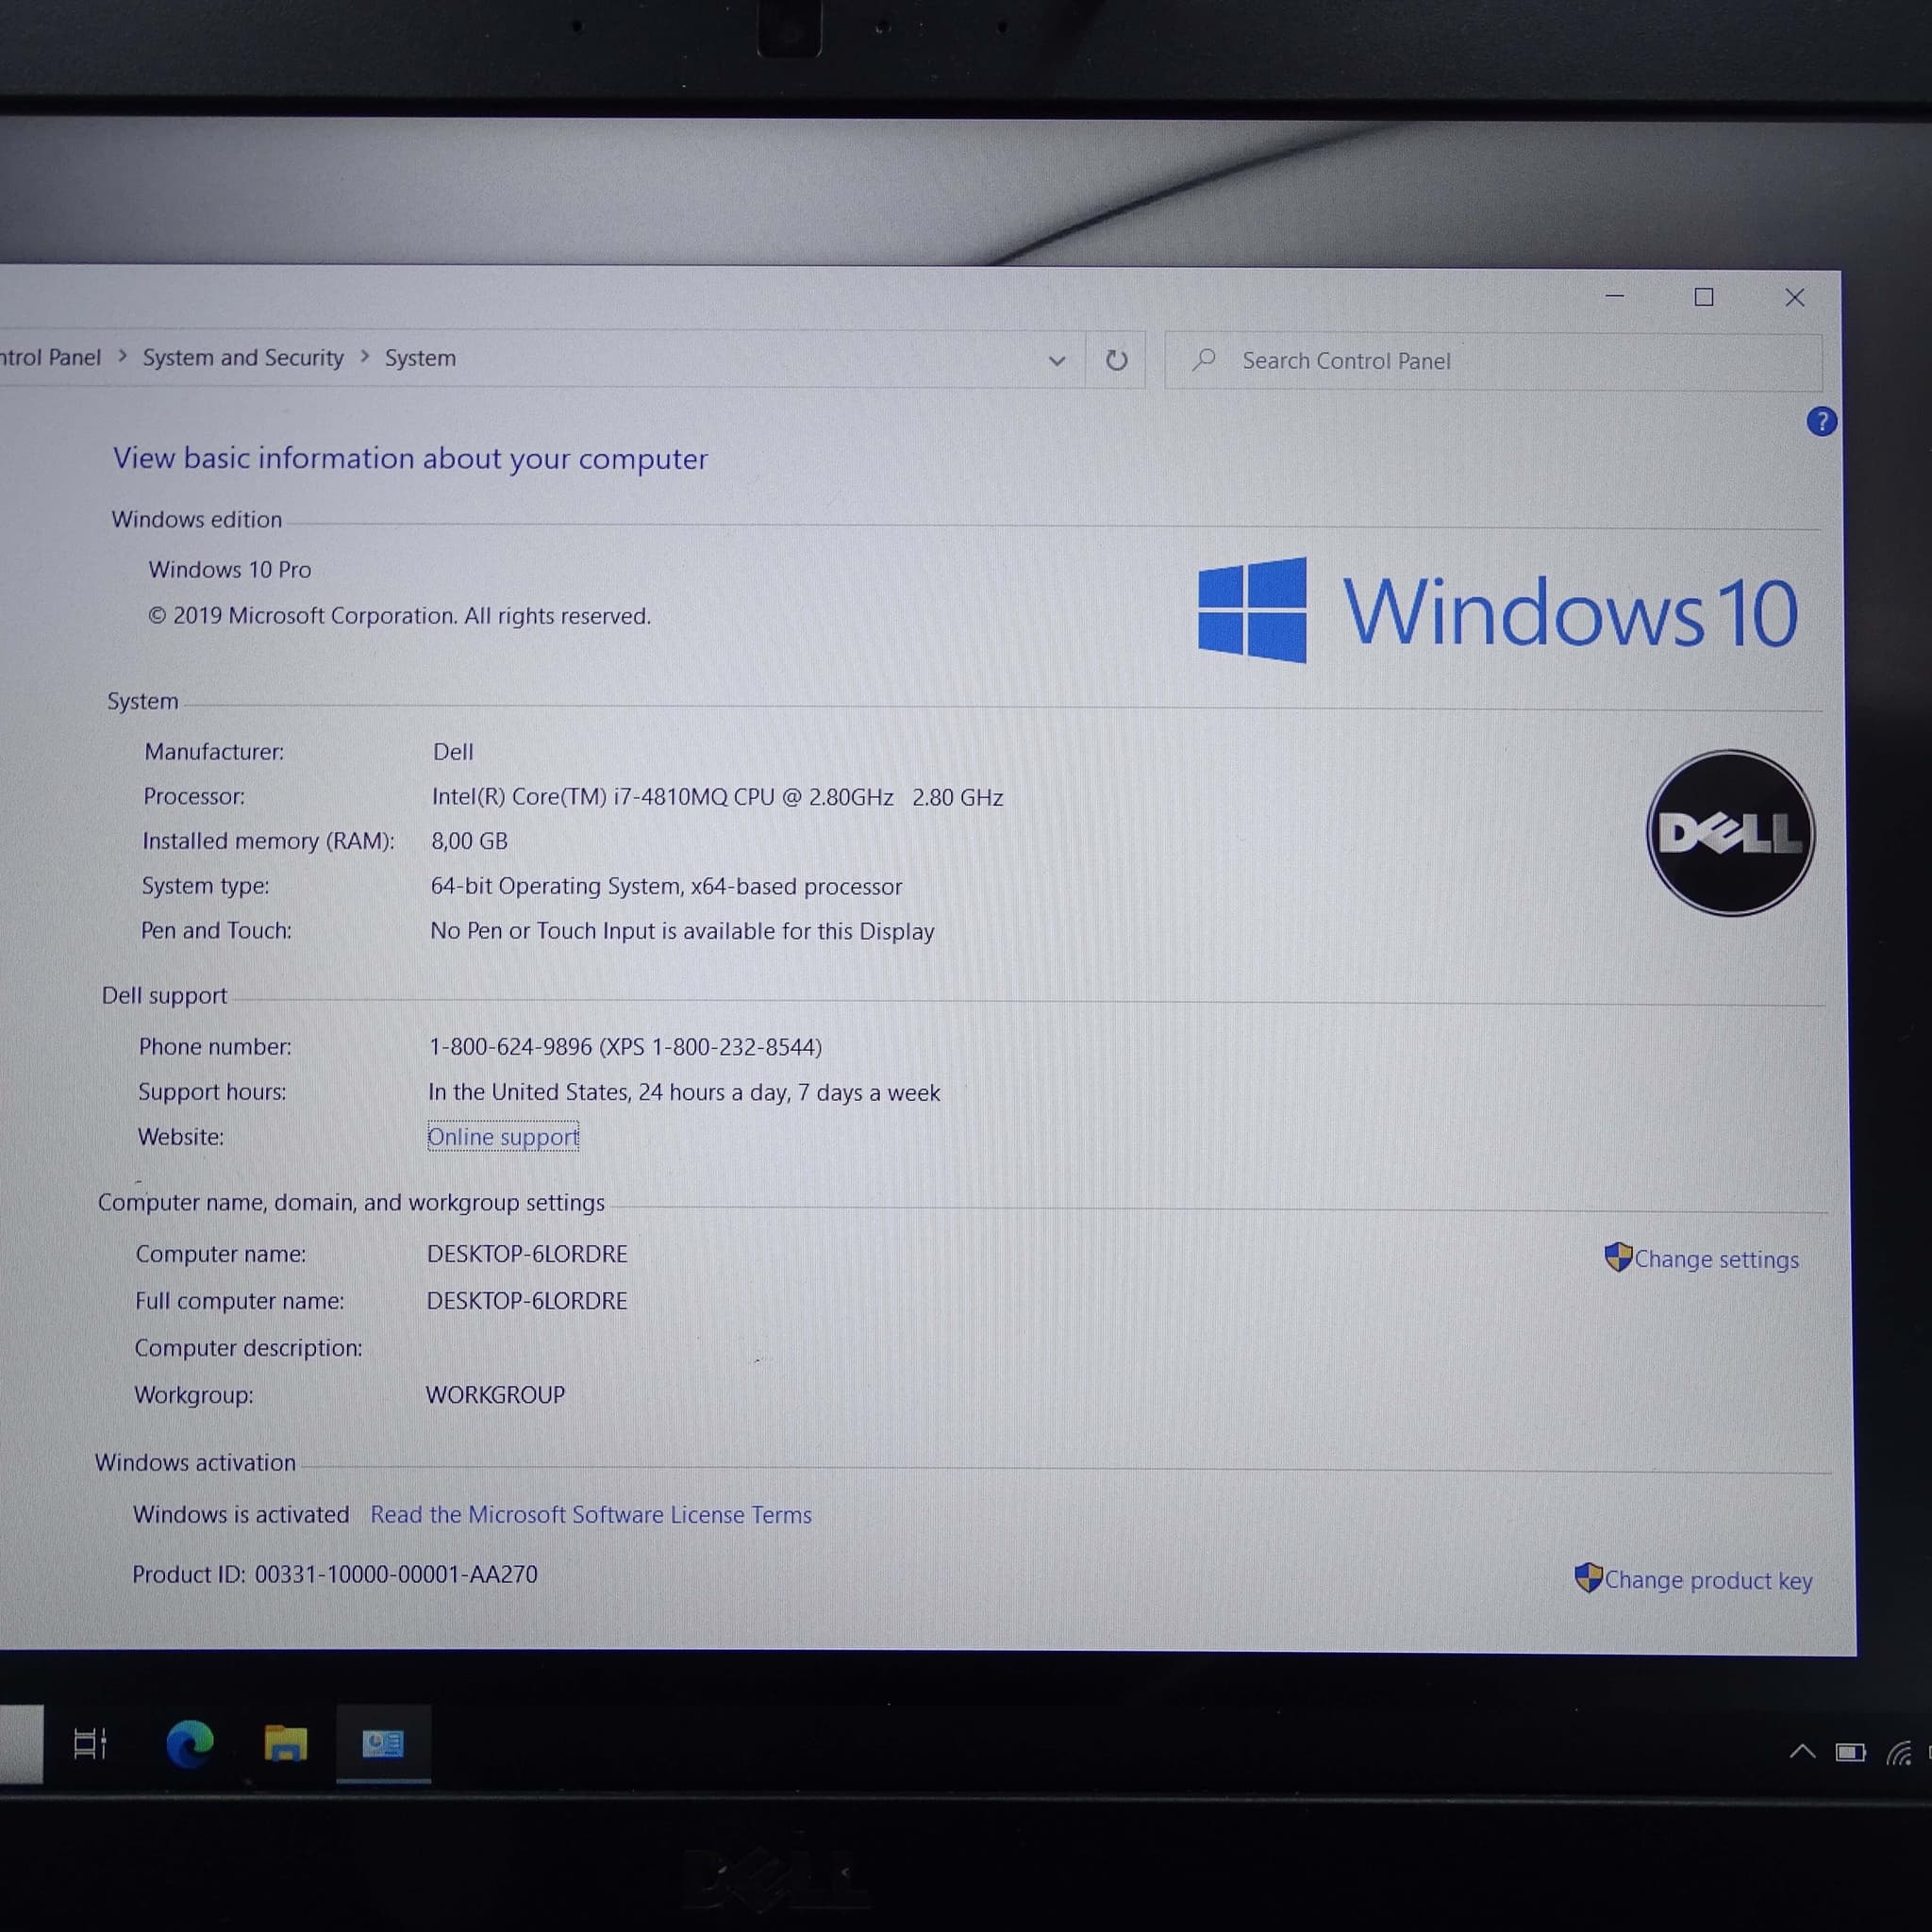This screenshot has width=1932, height=1932.
Task: Click the WORKGROUP value
Action: [x=495, y=1395]
